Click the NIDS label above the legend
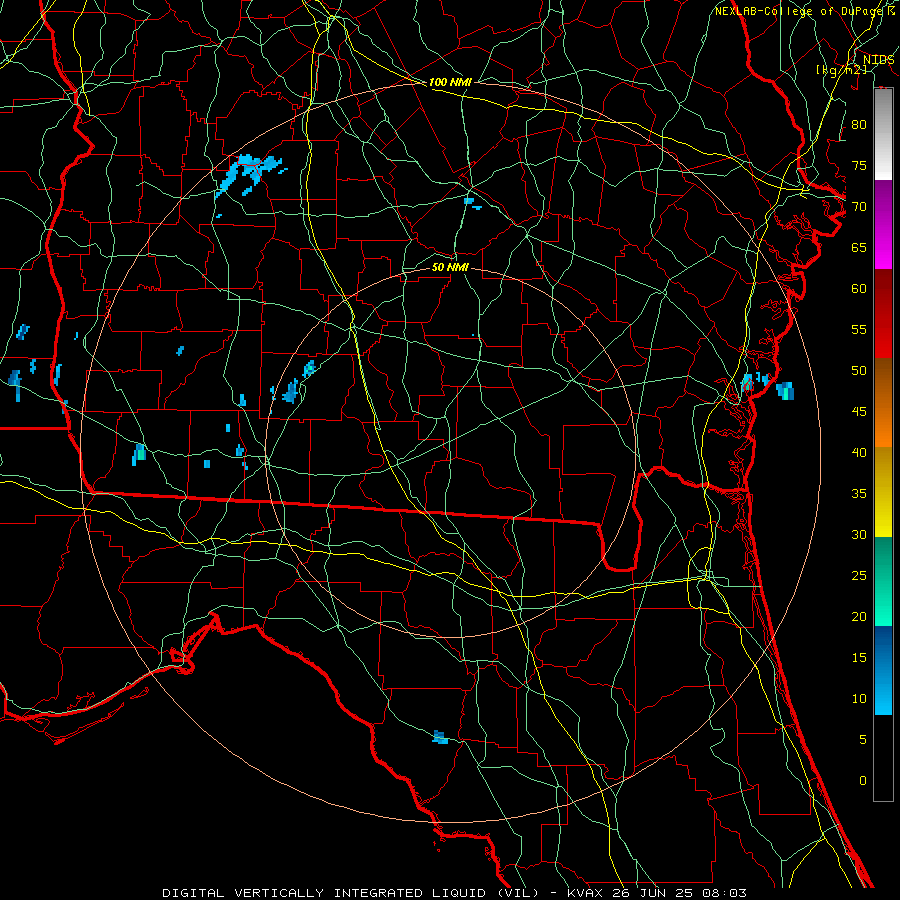This screenshot has width=900, height=900. pos(878,60)
